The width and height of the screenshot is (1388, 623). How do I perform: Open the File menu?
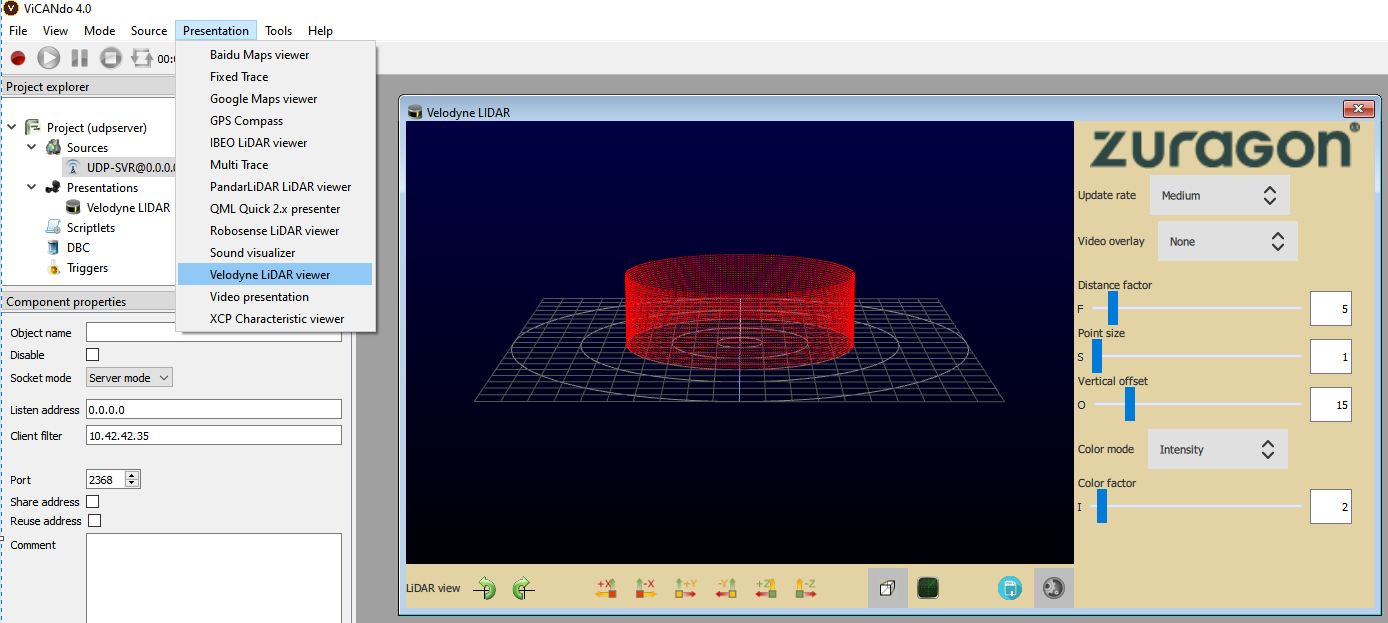point(18,31)
